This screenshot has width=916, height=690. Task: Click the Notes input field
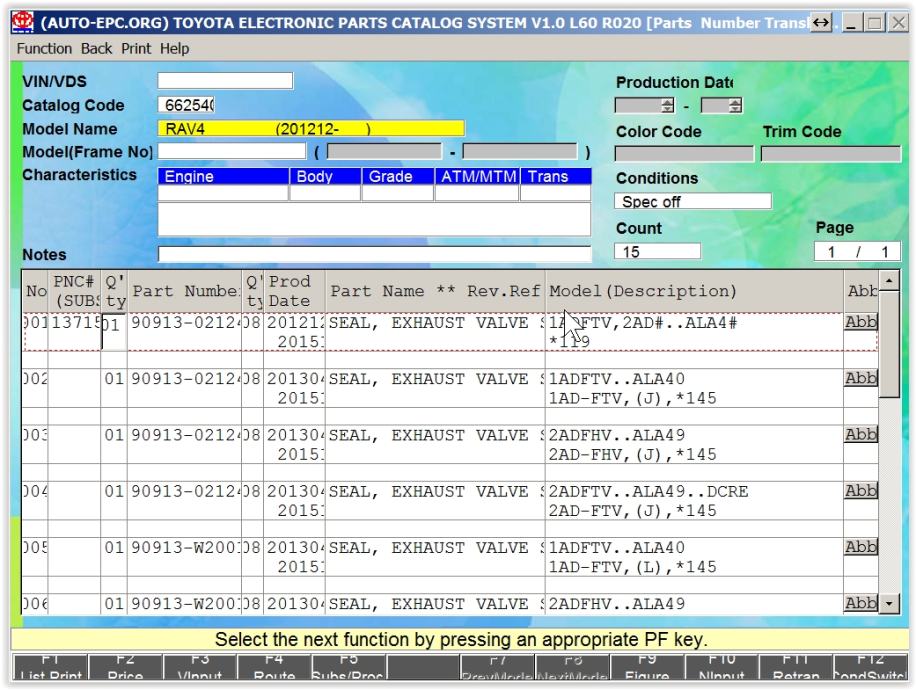[374, 254]
